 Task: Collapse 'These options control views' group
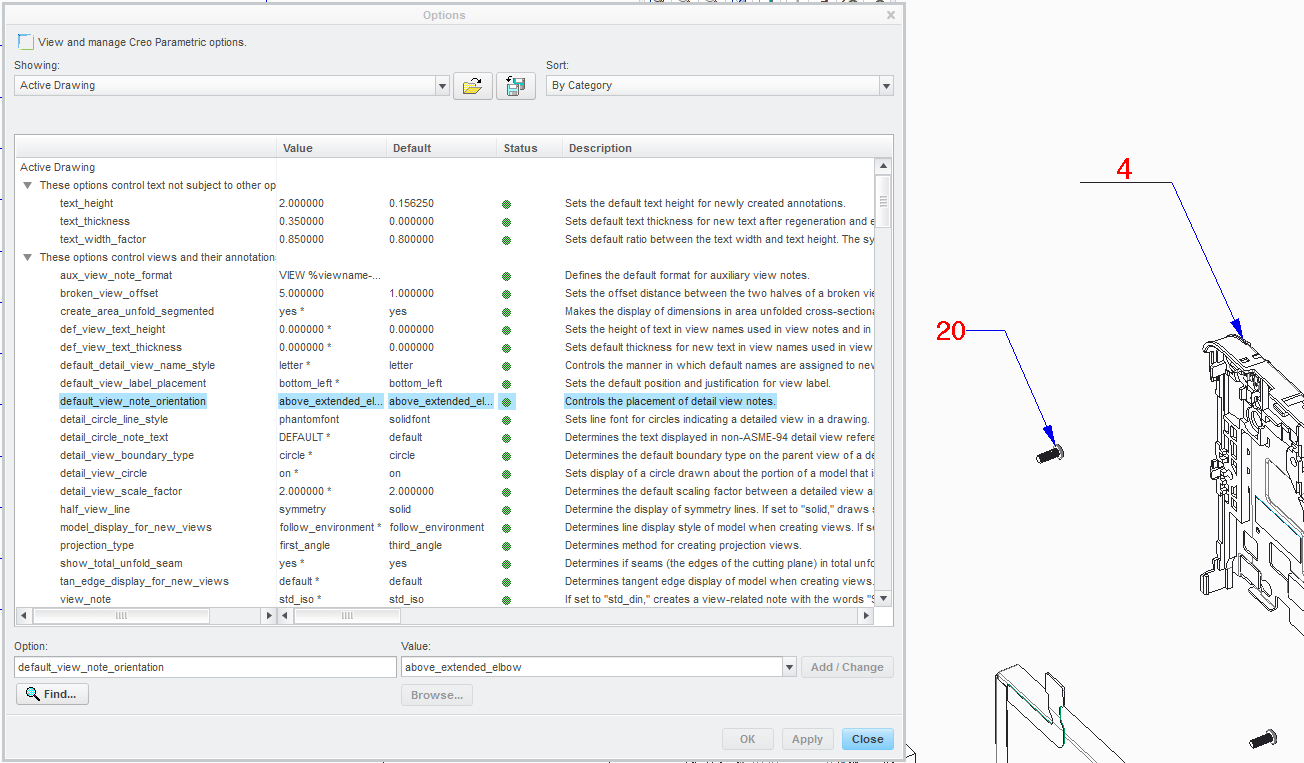27,258
